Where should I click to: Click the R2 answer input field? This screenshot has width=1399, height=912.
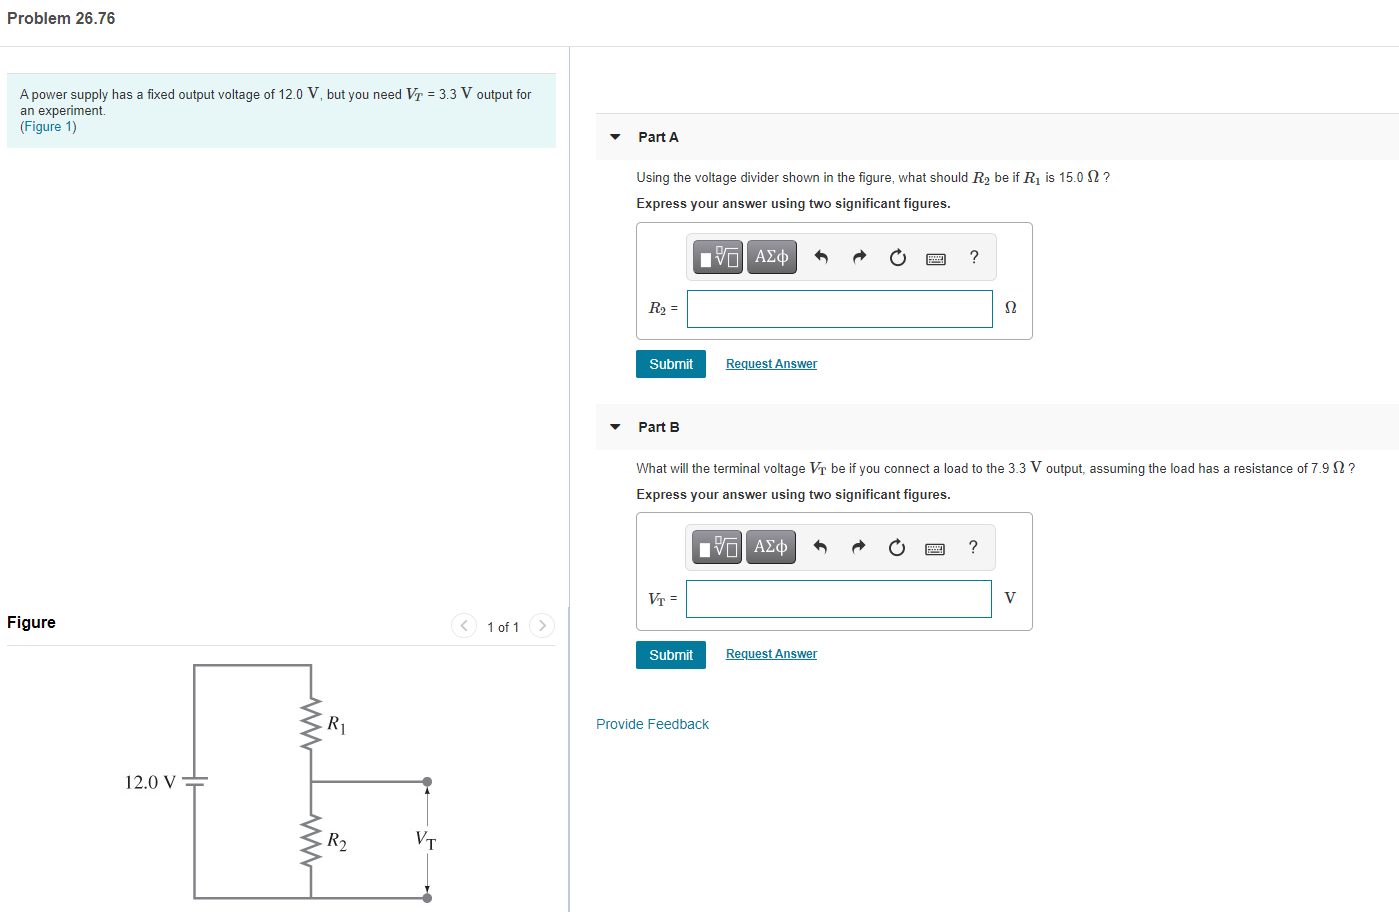click(840, 309)
